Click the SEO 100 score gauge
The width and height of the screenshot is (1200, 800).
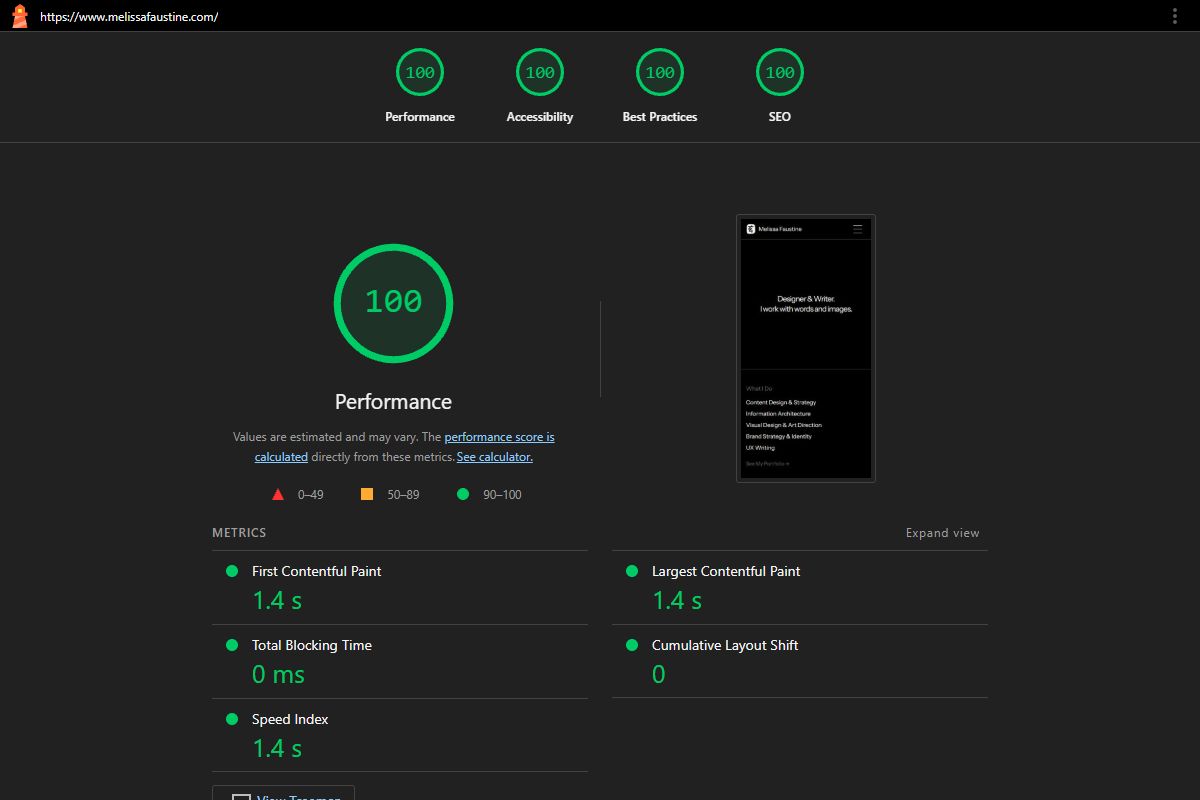tap(780, 73)
